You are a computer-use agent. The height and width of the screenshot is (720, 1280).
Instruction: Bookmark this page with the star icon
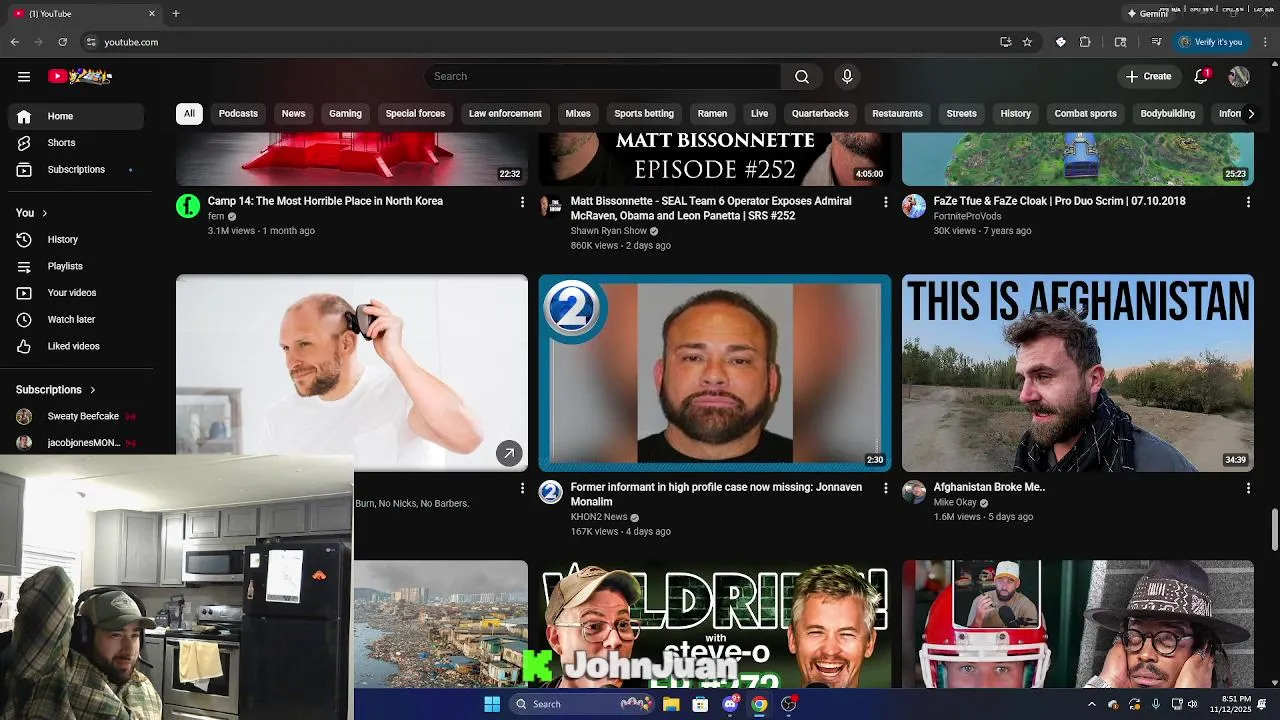pos(1027,42)
